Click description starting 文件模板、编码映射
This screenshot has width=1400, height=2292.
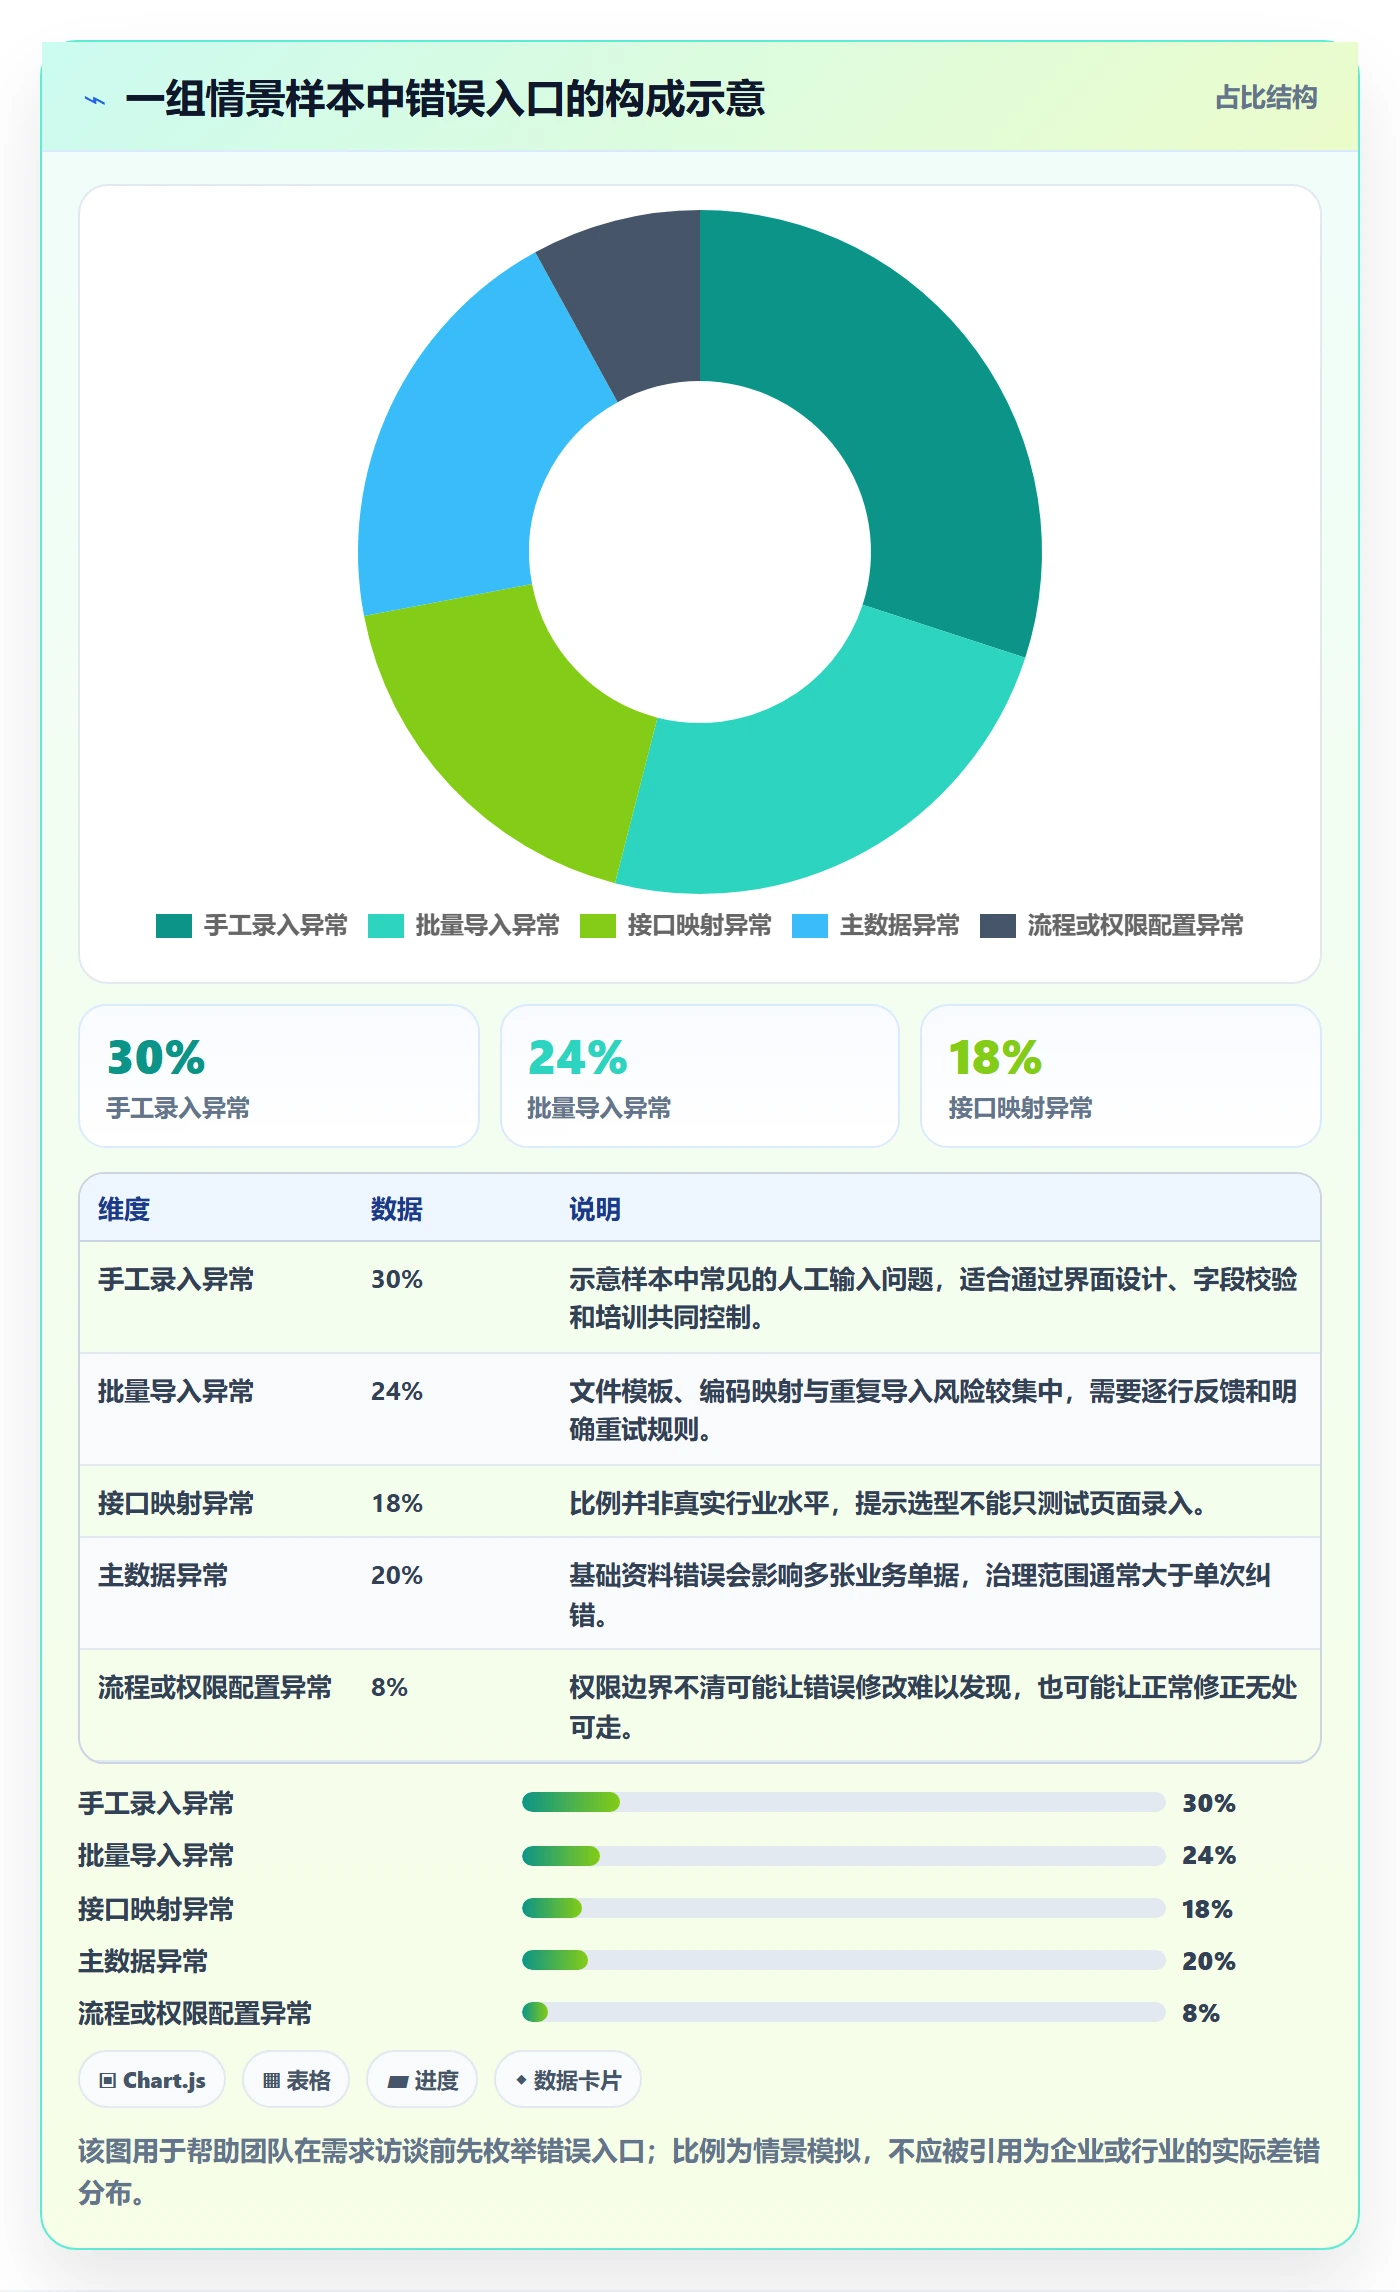pos(933,1410)
